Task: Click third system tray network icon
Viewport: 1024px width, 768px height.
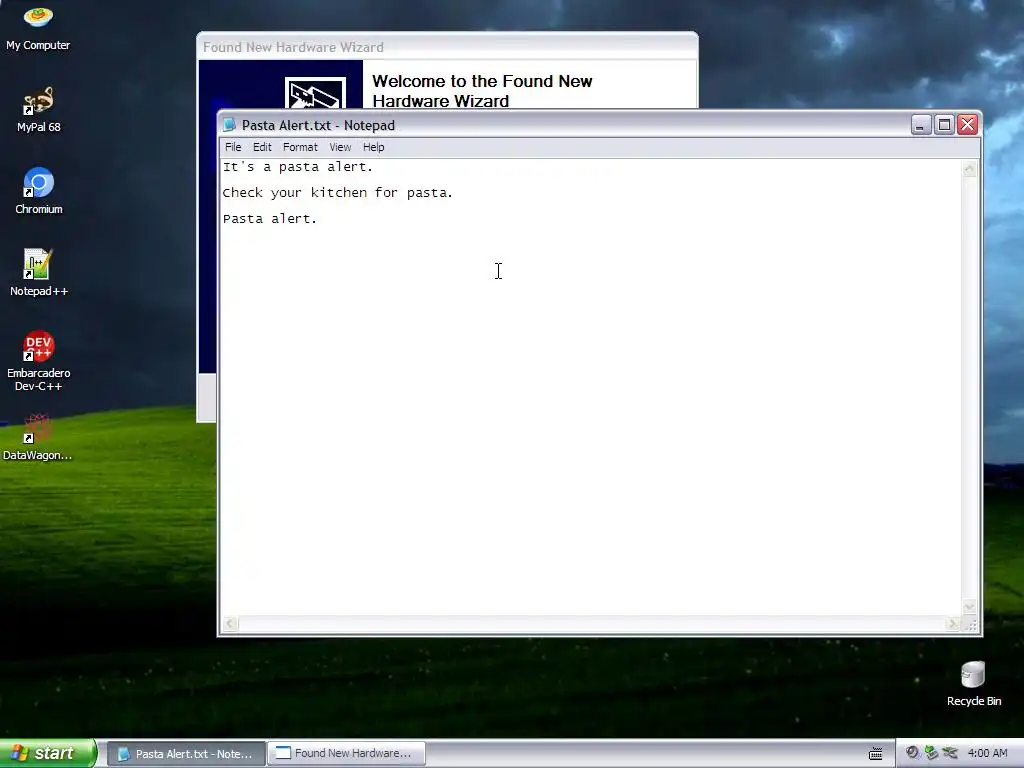Action: (x=950, y=753)
